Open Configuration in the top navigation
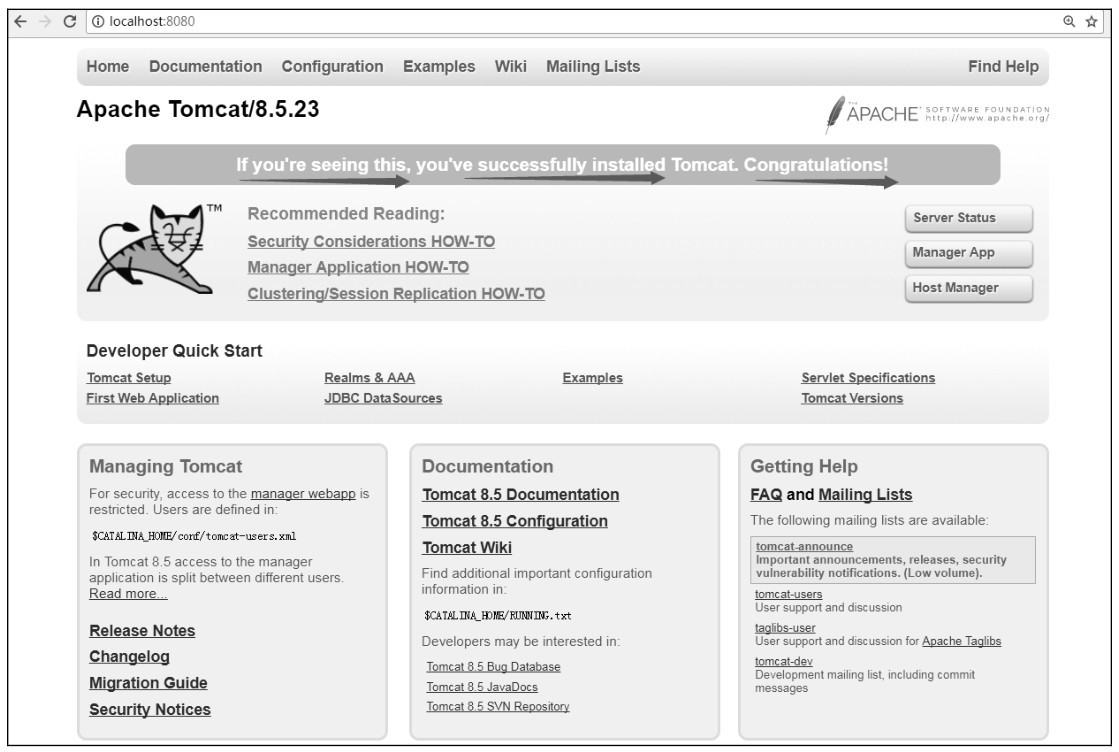1119x752 pixels. 333,66
